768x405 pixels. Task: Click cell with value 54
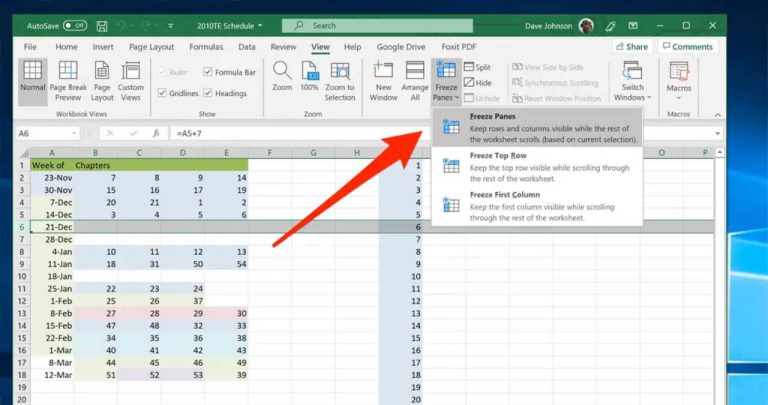click(x=226, y=264)
